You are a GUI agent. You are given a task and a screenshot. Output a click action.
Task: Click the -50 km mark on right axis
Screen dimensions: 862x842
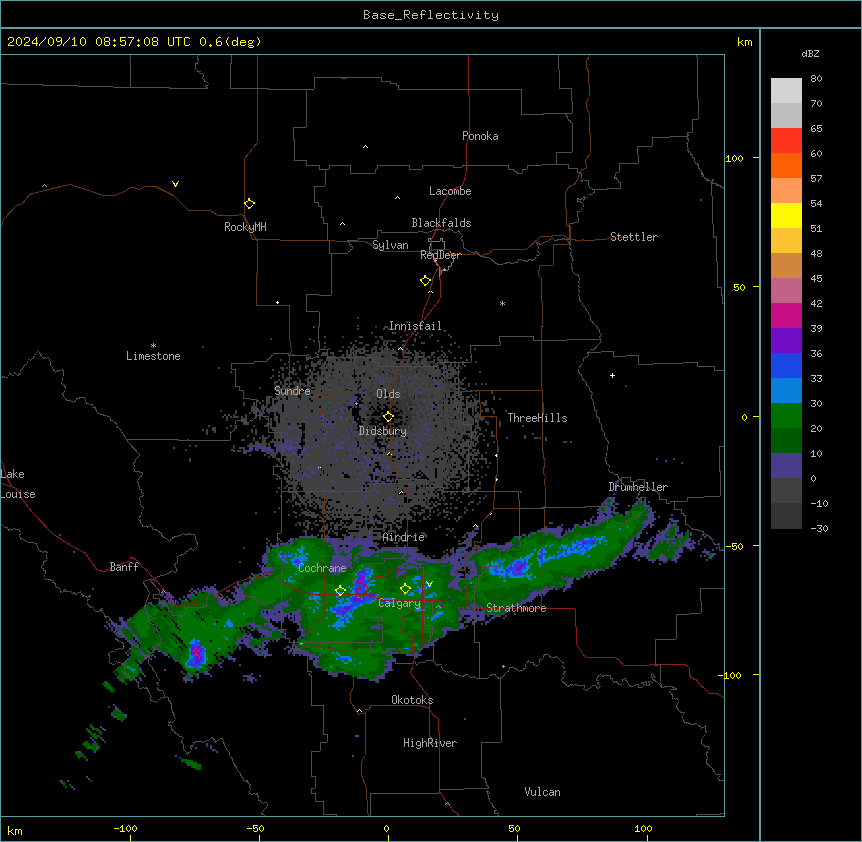click(734, 546)
